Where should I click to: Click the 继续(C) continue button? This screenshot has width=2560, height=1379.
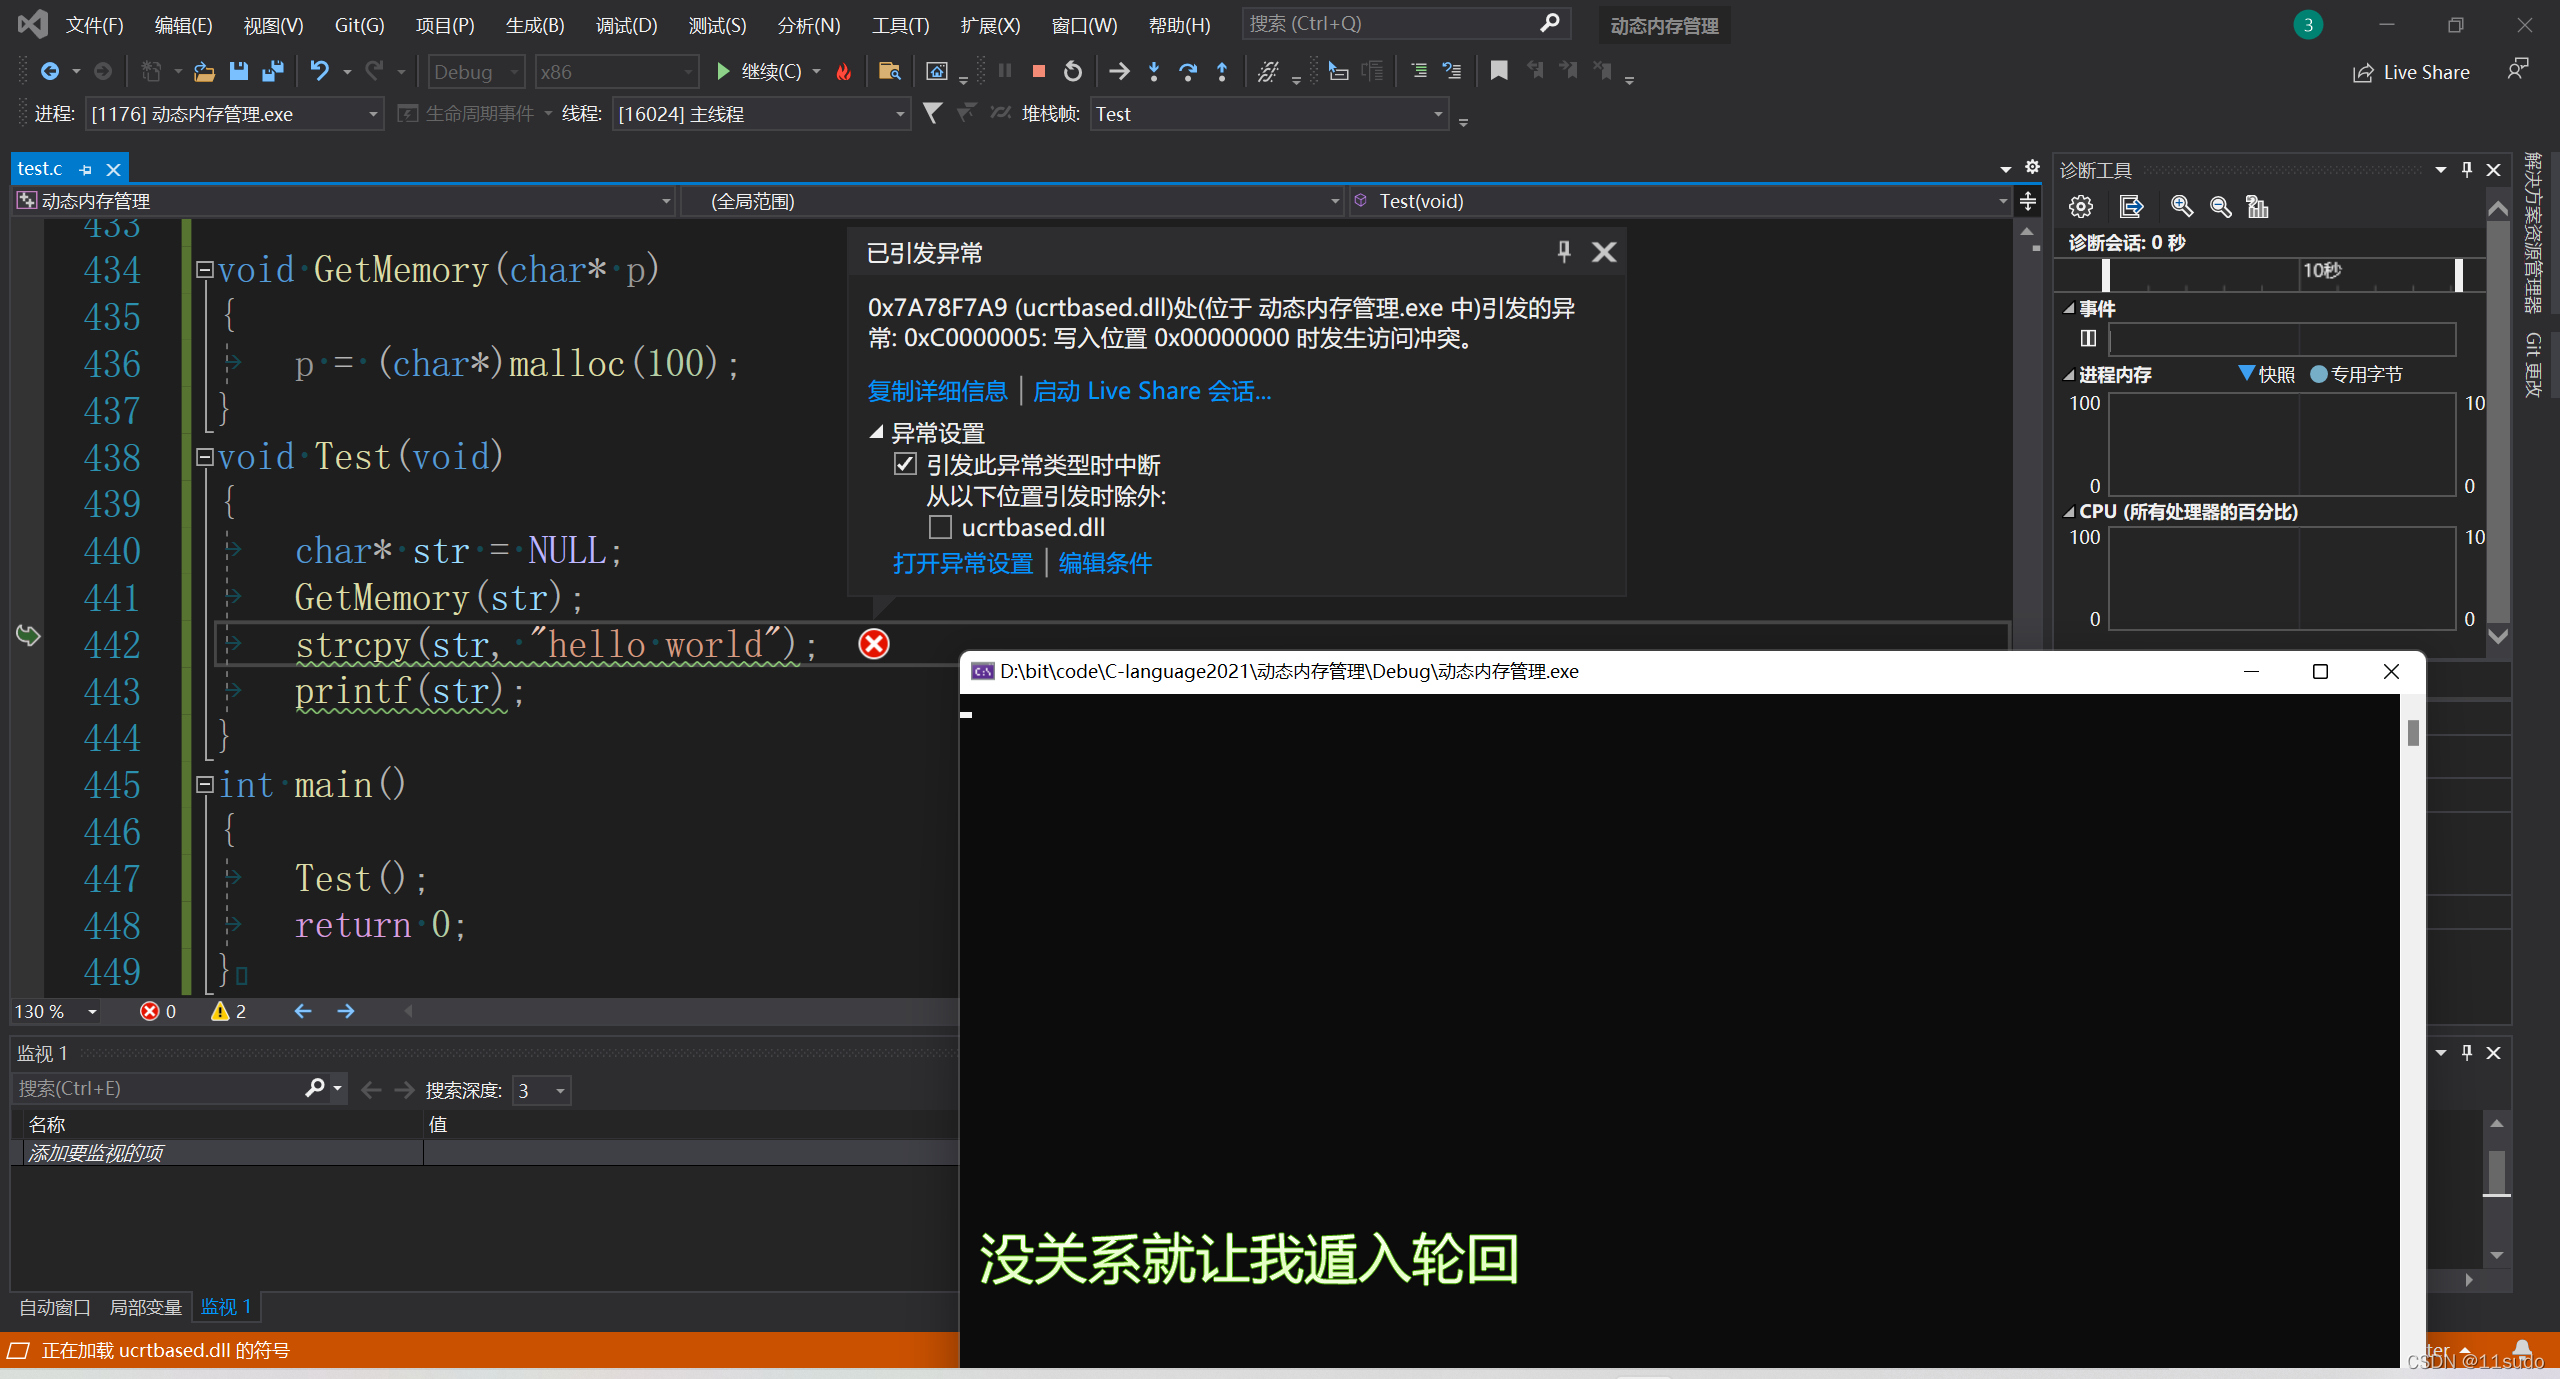click(x=760, y=71)
